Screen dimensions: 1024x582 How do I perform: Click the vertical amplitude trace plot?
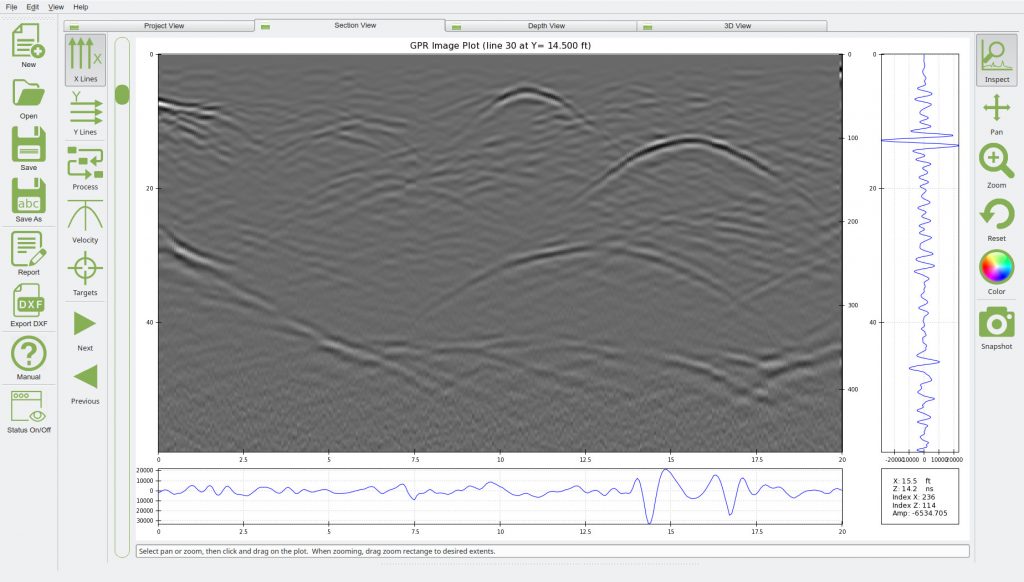[x=920, y=253]
